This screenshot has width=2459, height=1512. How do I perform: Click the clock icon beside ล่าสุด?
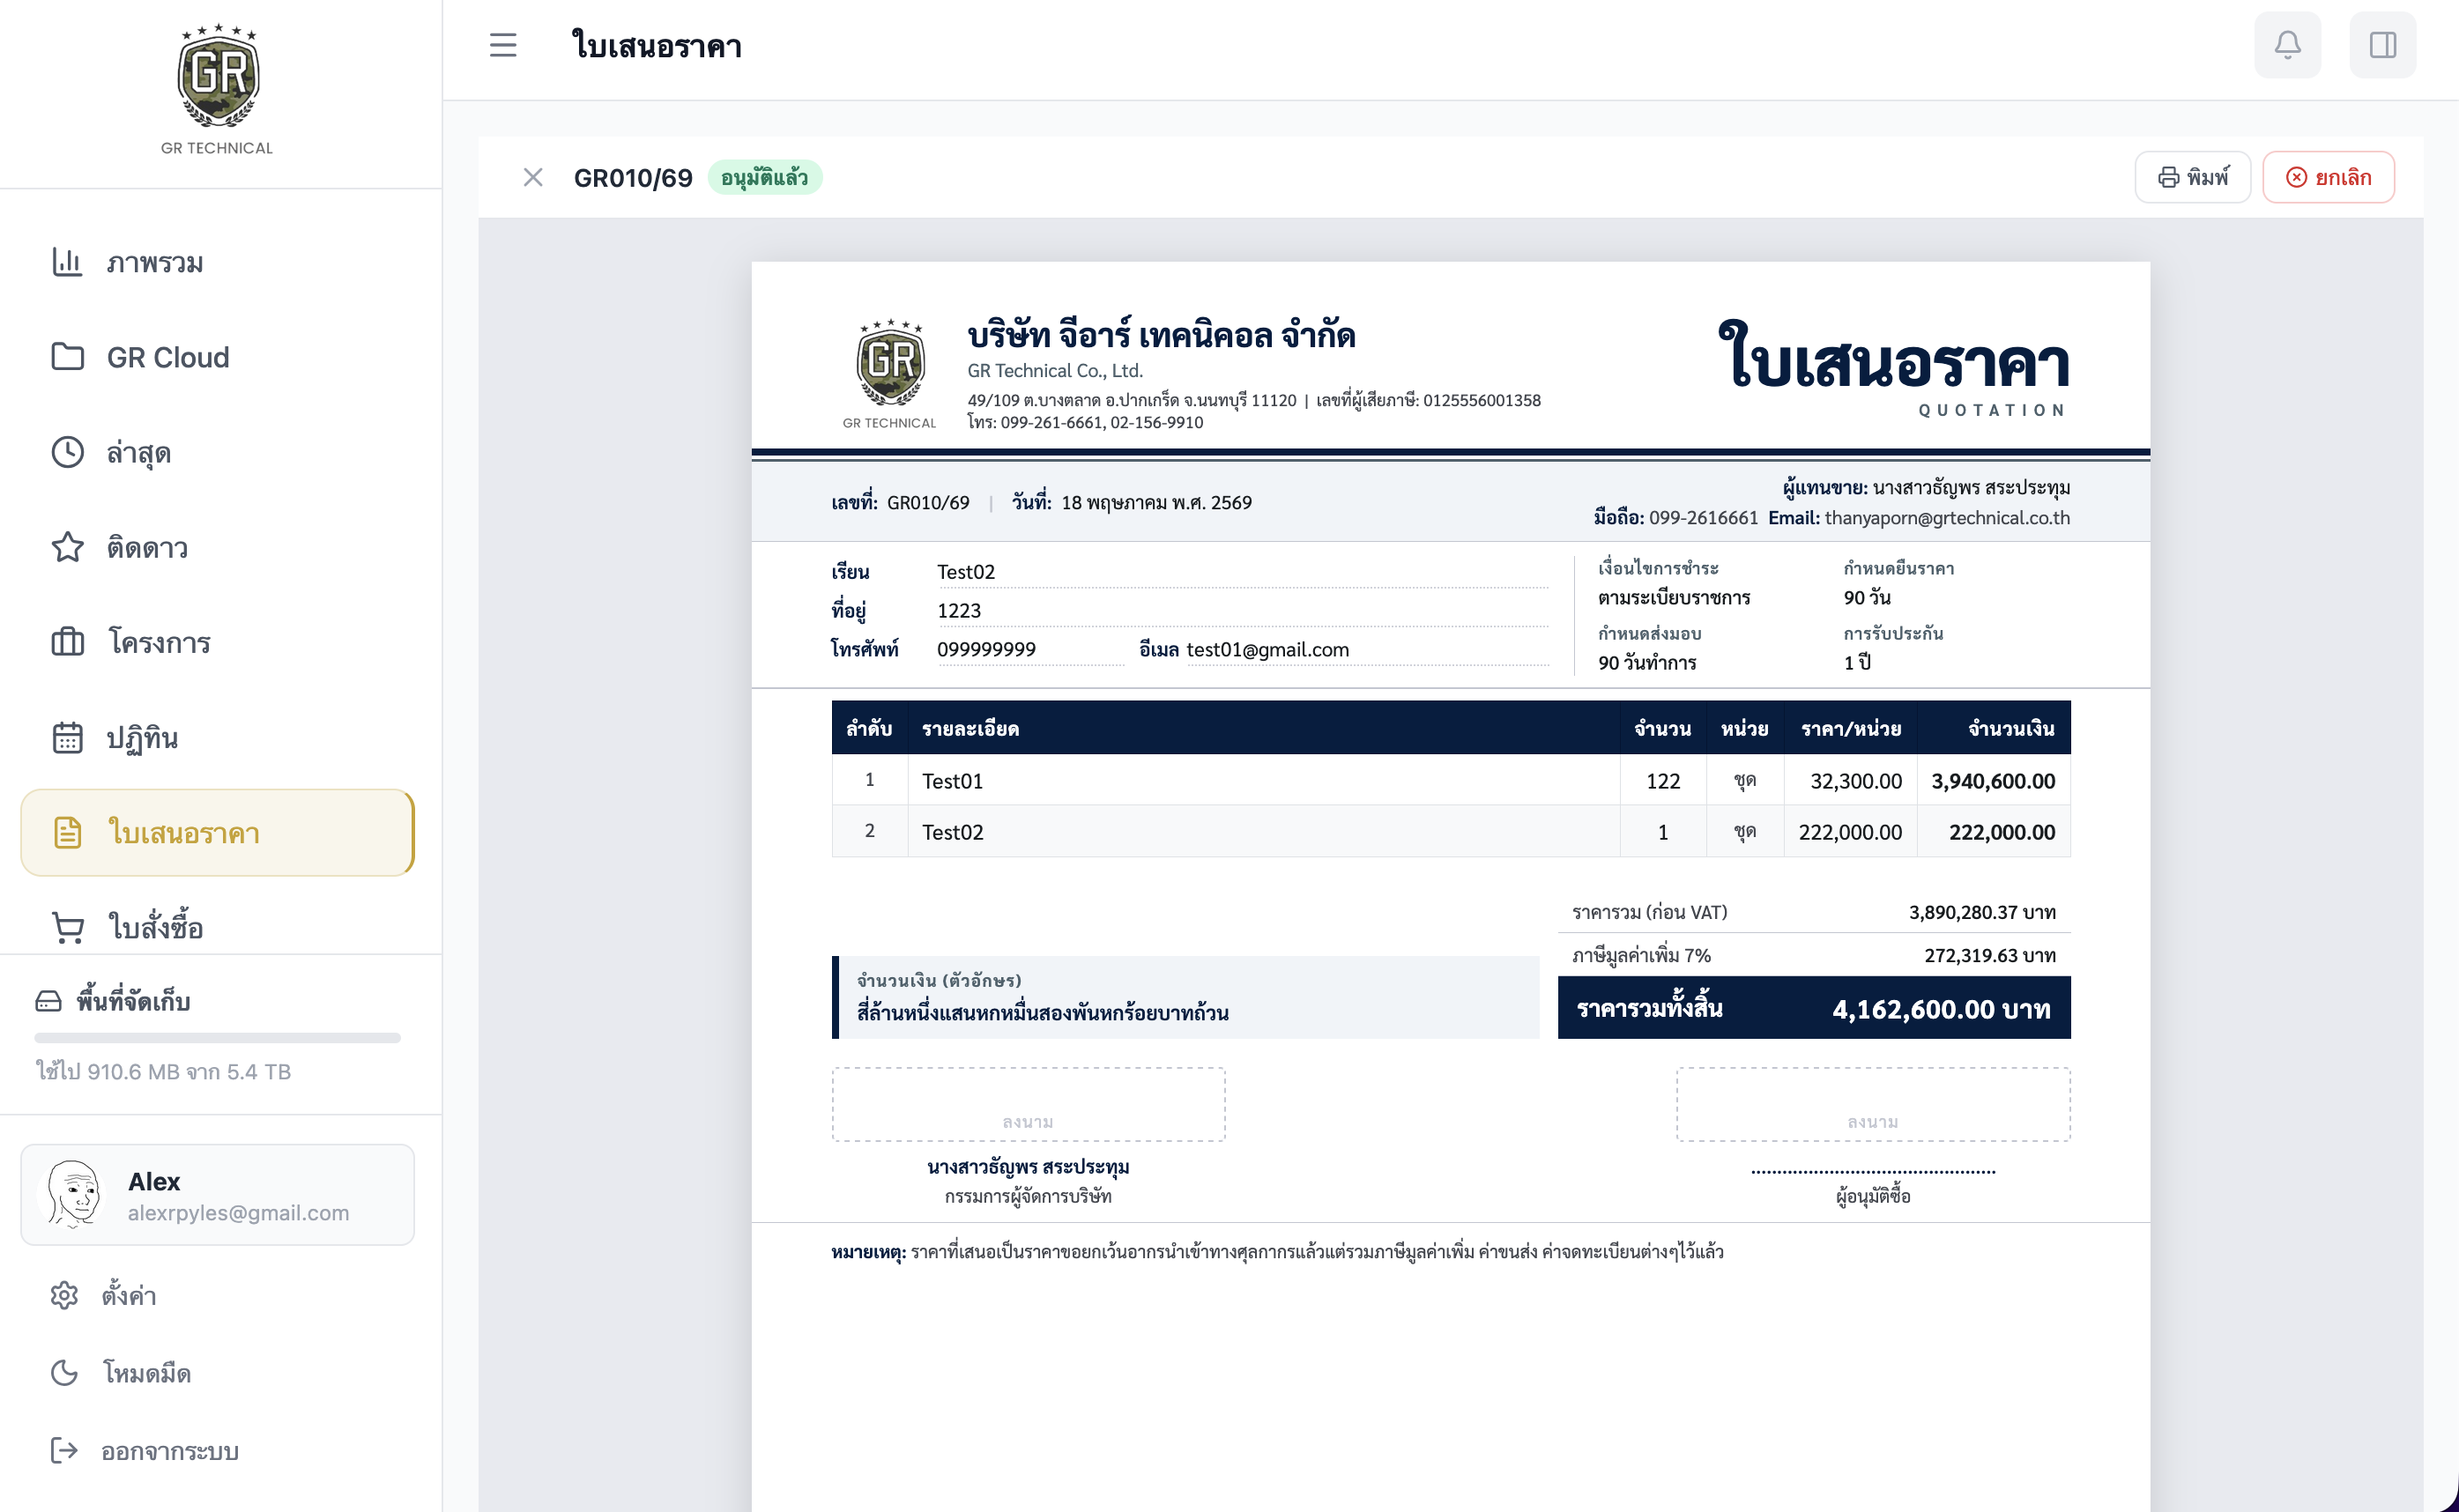point(67,452)
